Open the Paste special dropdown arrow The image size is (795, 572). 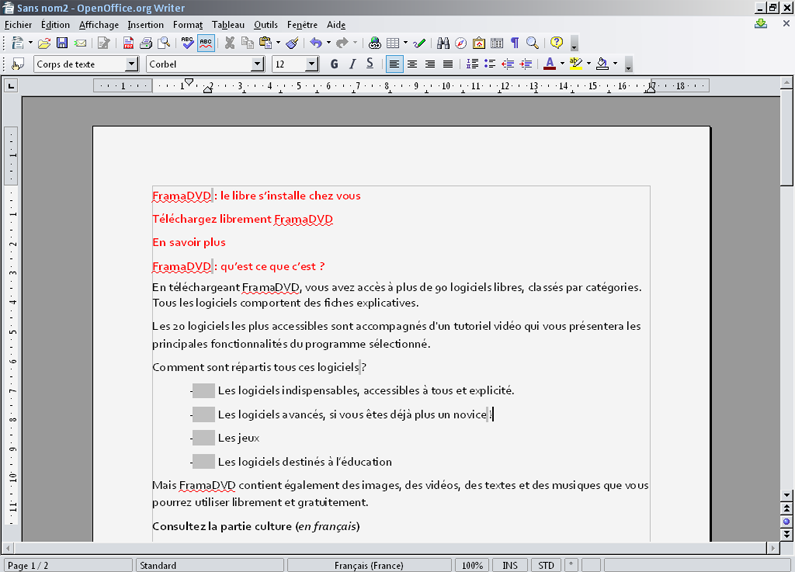coord(278,43)
